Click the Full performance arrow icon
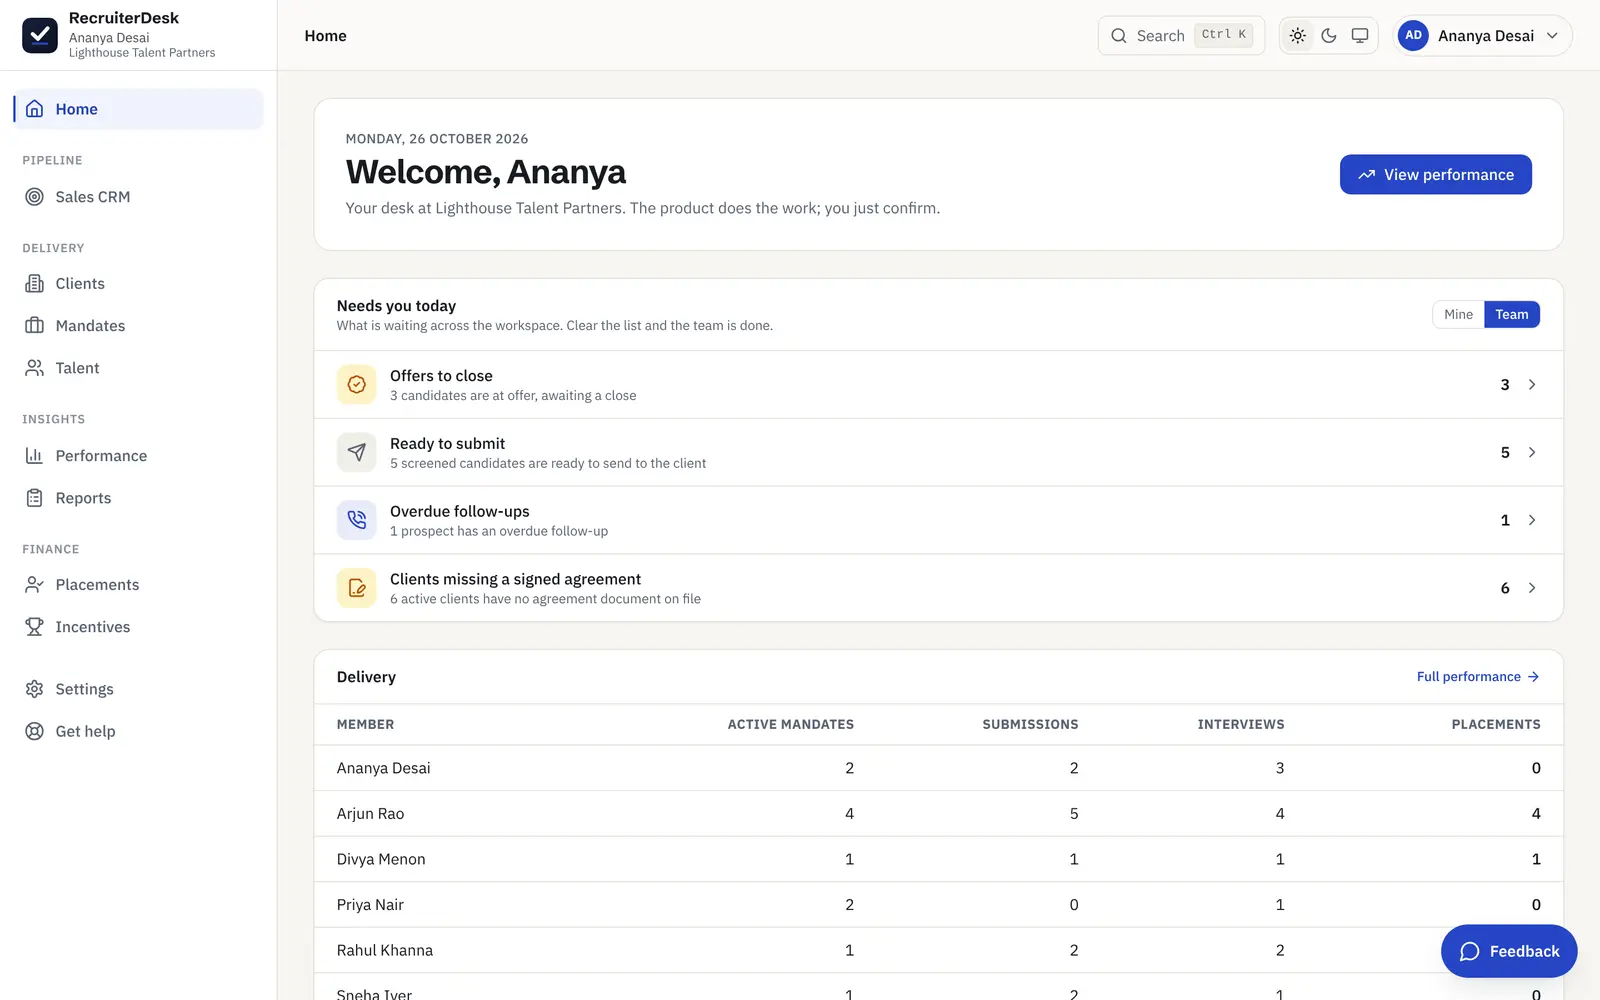 pyautogui.click(x=1533, y=677)
